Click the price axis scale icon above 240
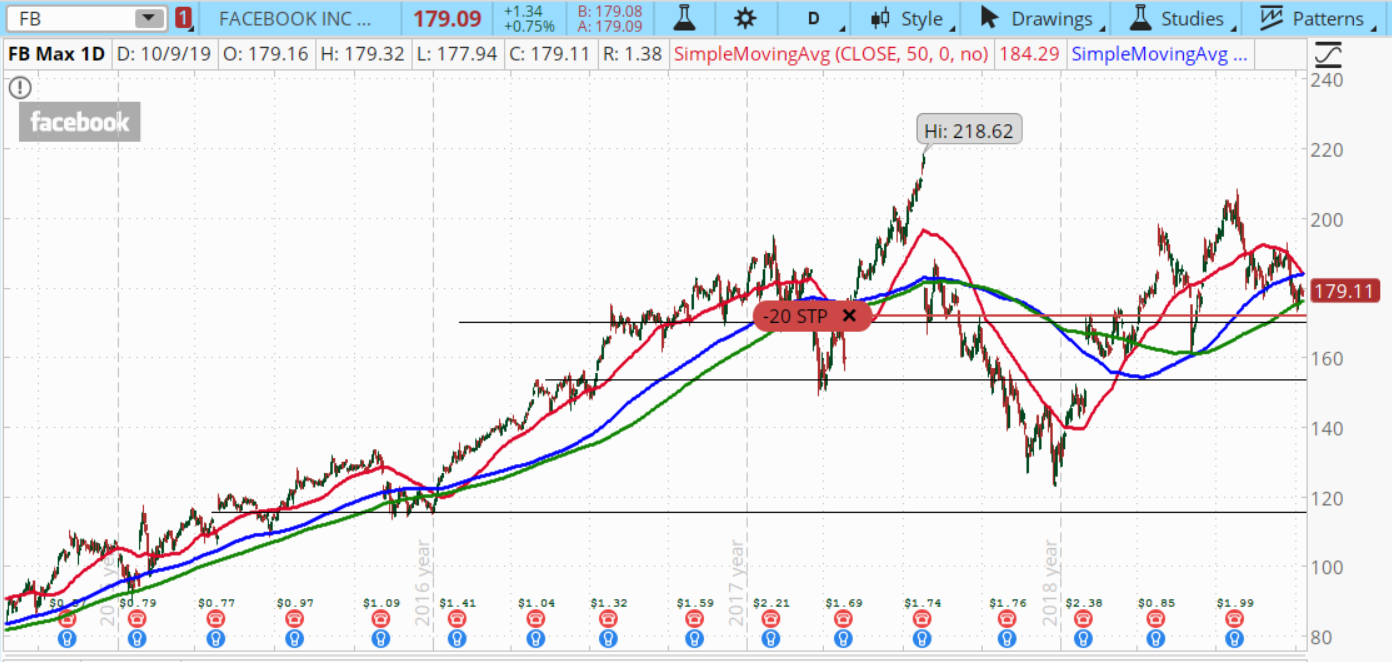The image size is (1392, 662). (x=1328, y=54)
